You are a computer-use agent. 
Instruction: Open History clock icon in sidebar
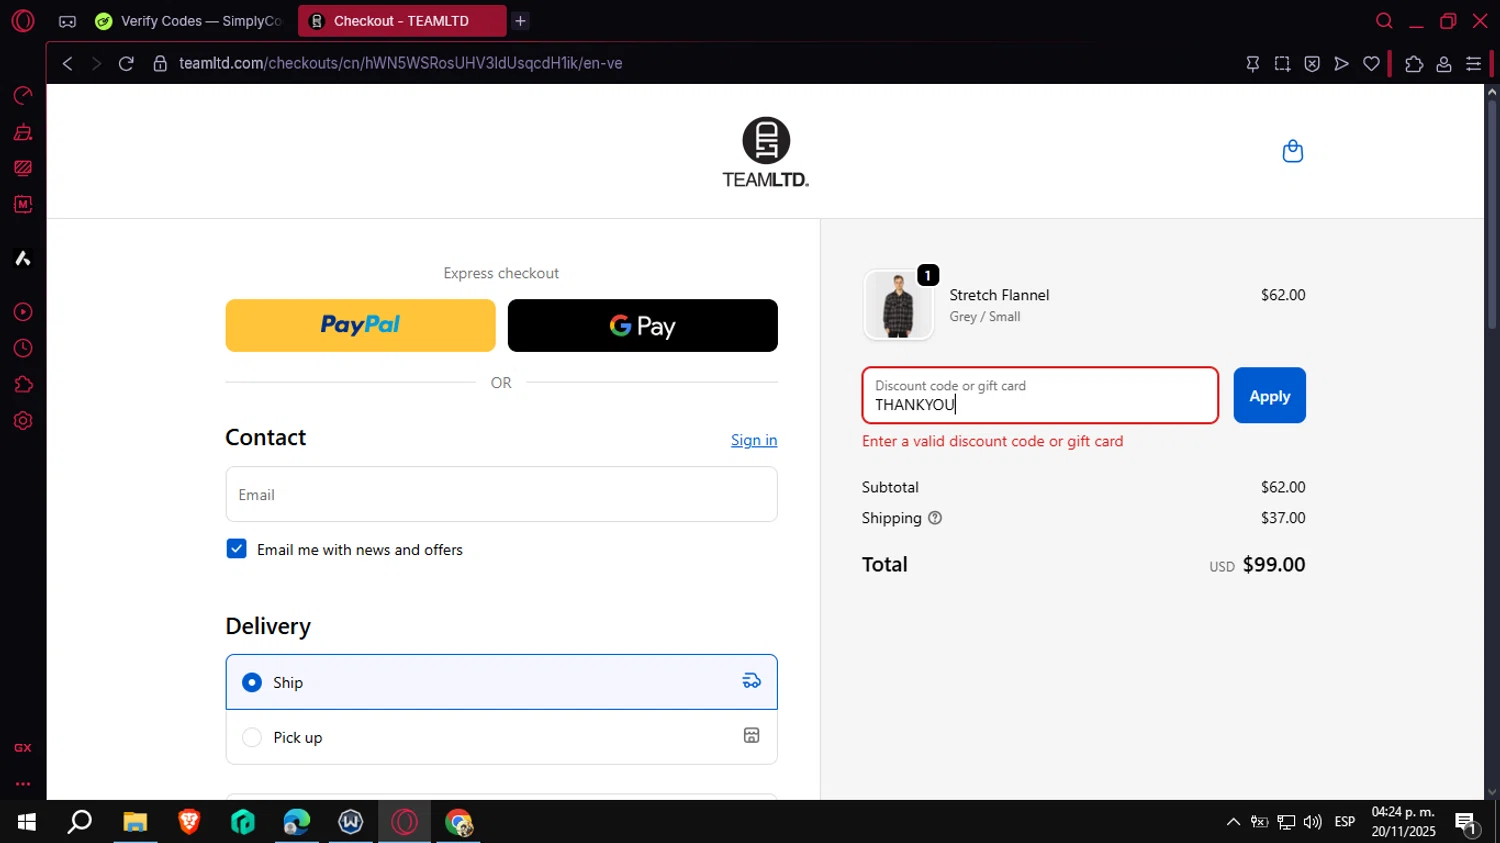tap(23, 348)
